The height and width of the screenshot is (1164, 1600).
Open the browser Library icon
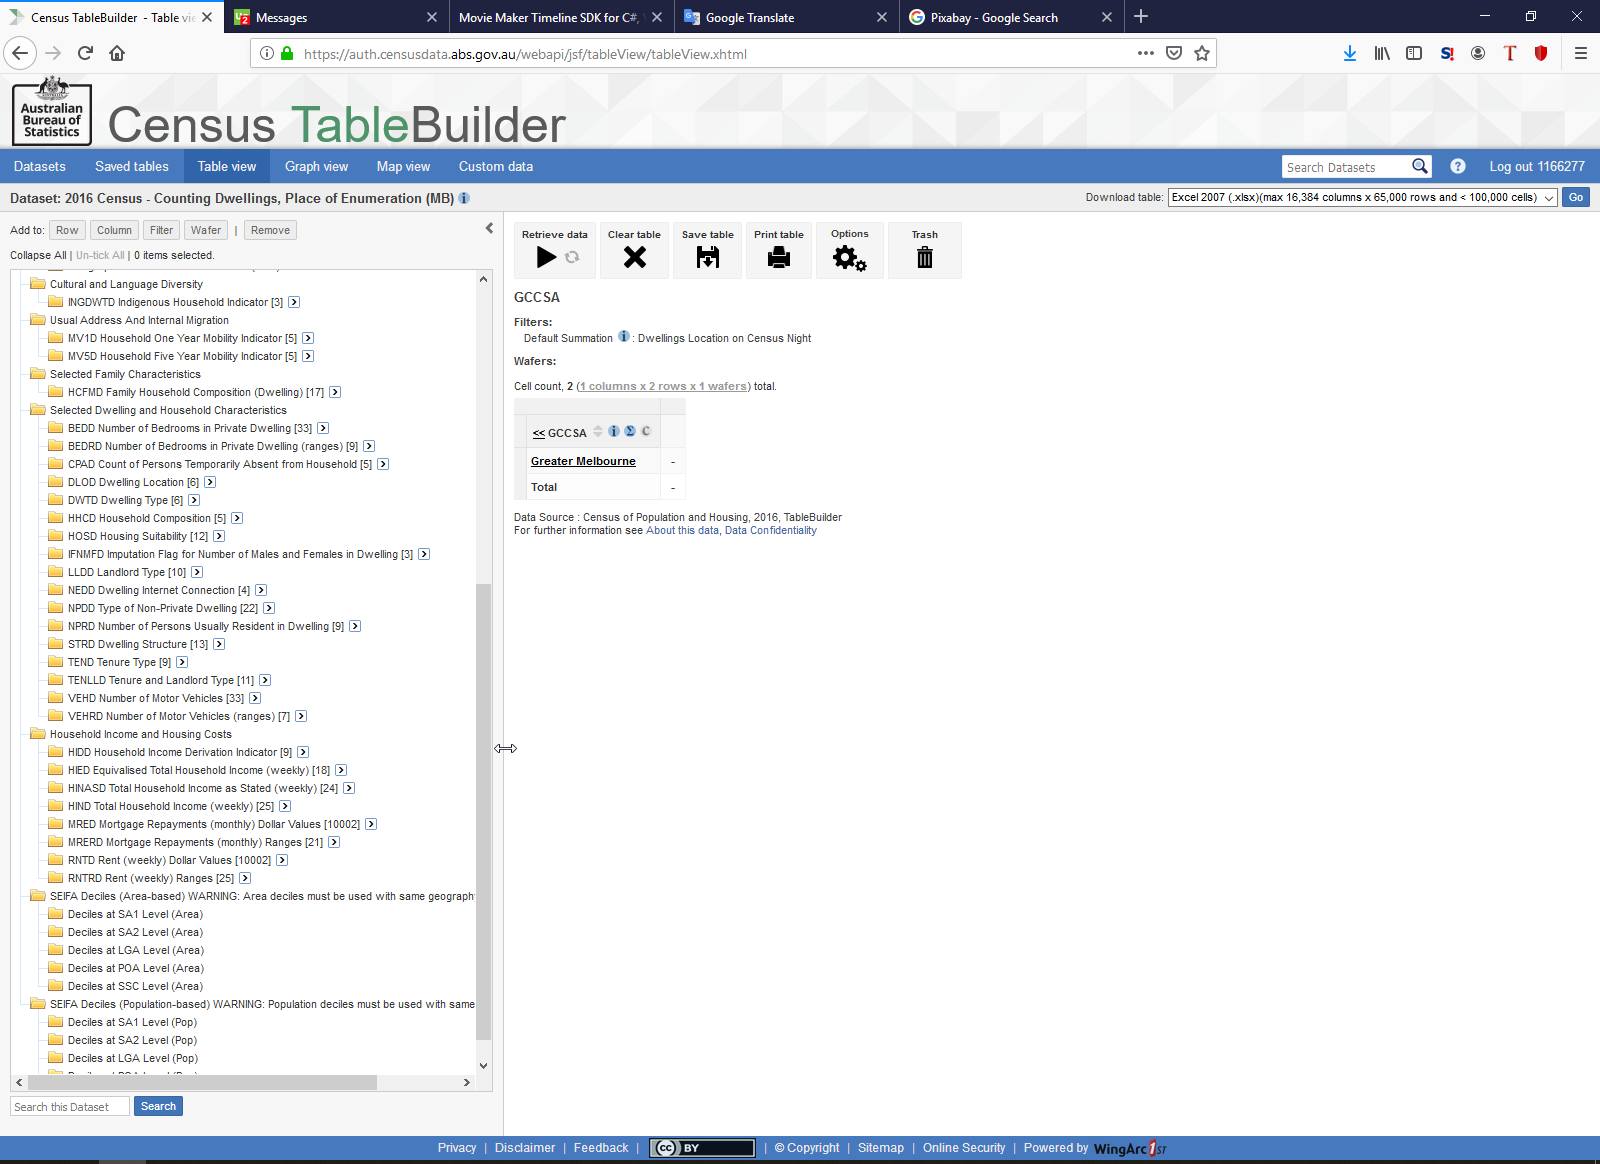click(x=1382, y=54)
